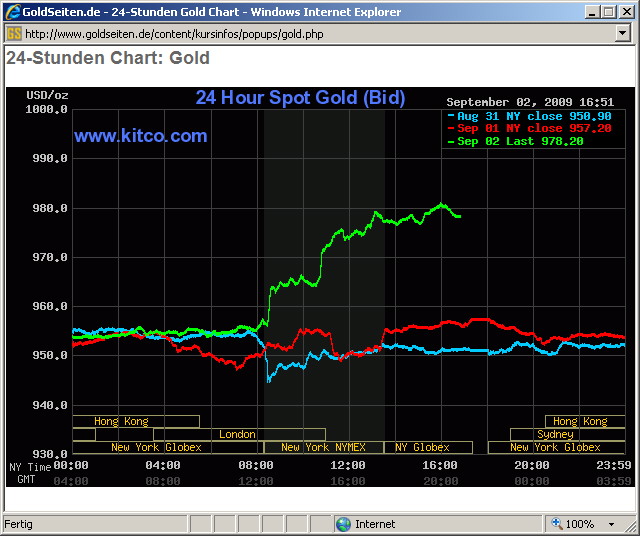The height and width of the screenshot is (536, 640).
Task: Click the 1000.0 price axis label
Action: [x=47, y=109]
